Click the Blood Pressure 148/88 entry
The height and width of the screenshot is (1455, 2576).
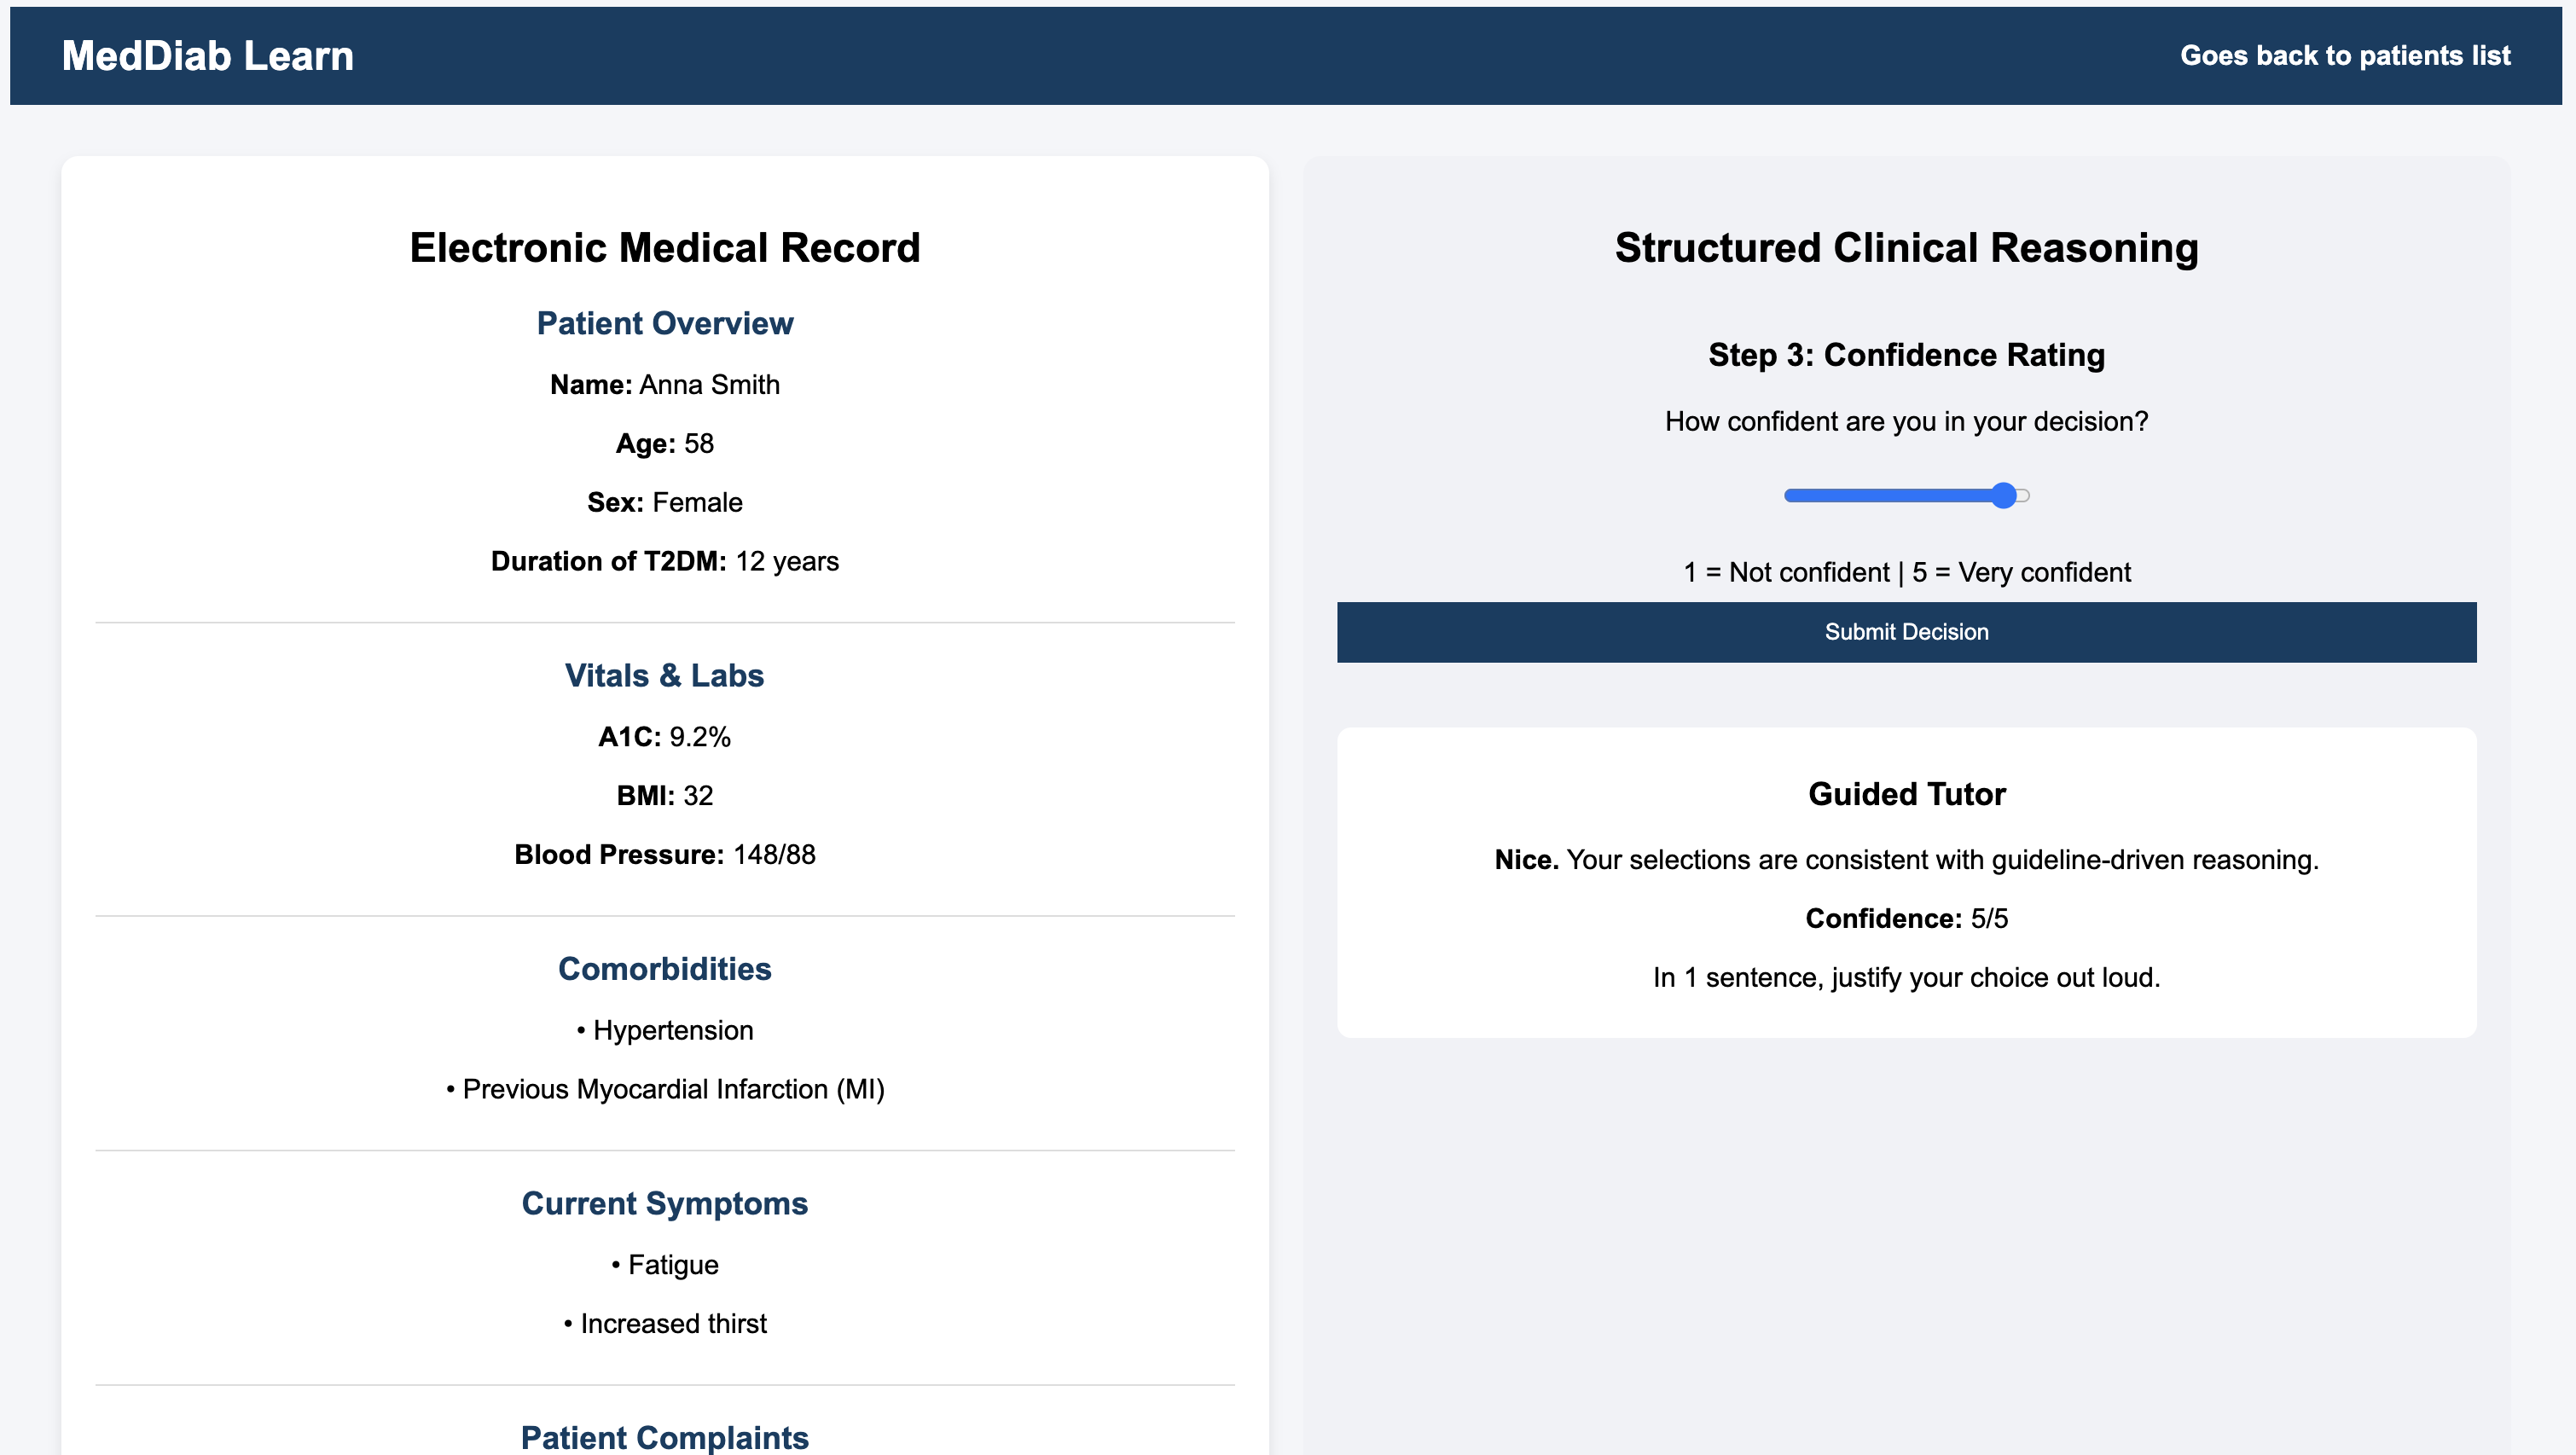pos(664,854)
